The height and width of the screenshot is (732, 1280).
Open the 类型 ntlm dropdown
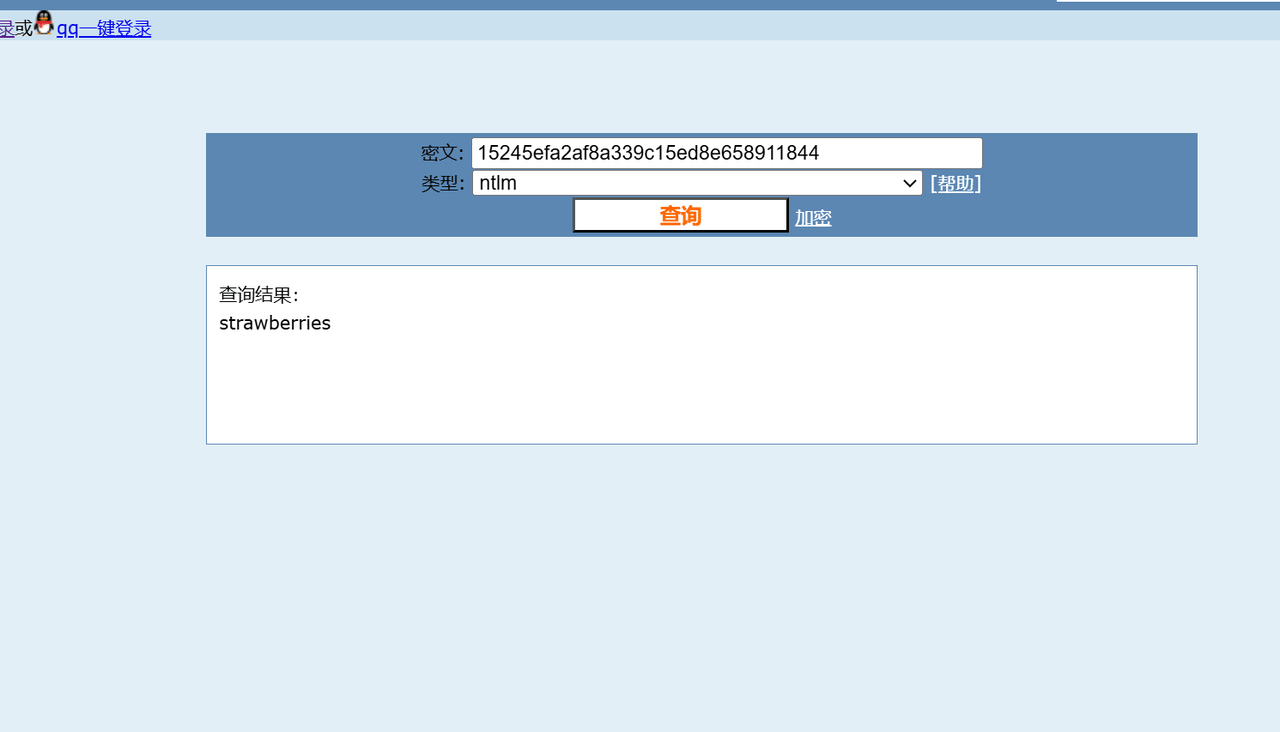[697, 183]
